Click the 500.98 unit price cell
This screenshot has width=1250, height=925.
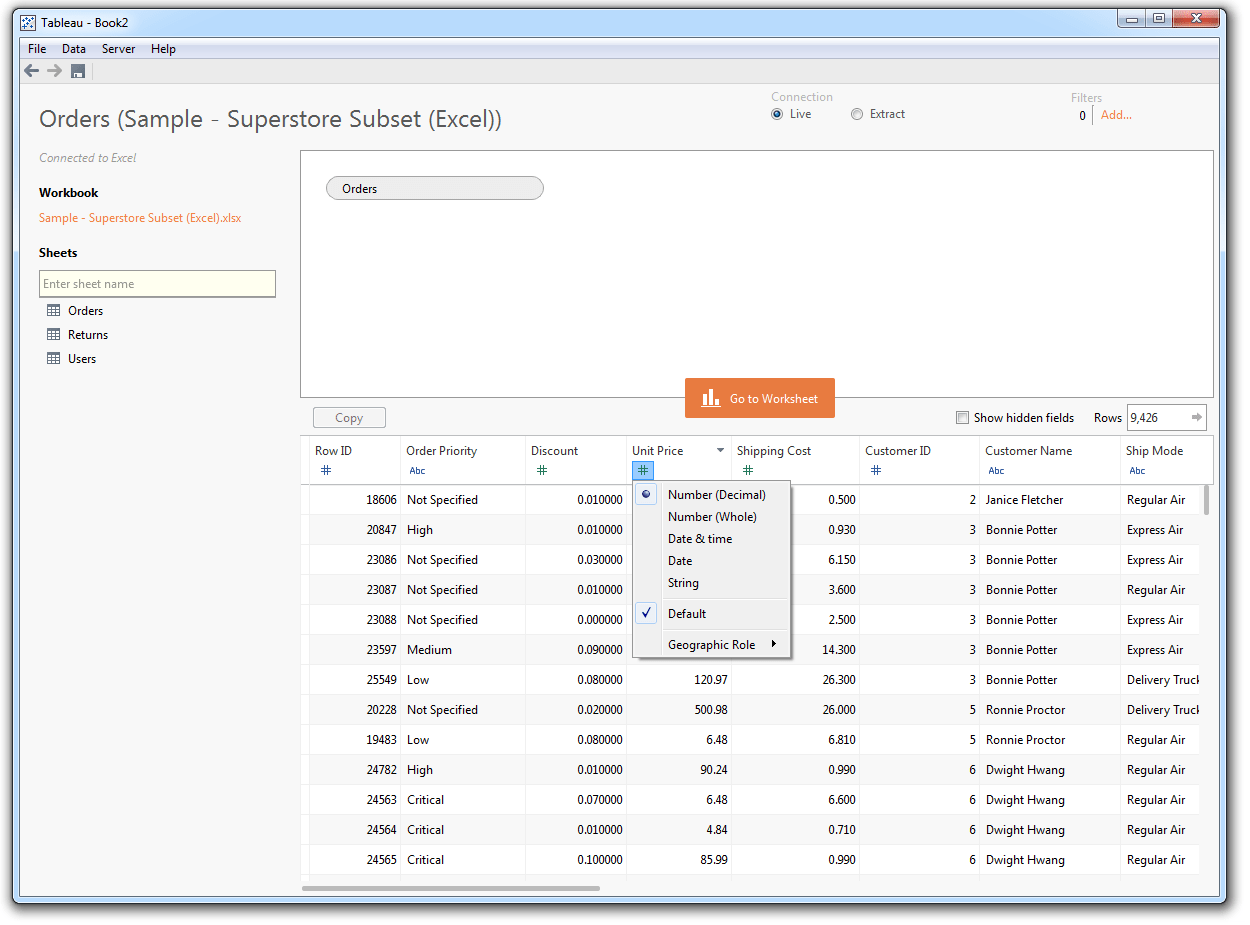[x=679, y=709]
